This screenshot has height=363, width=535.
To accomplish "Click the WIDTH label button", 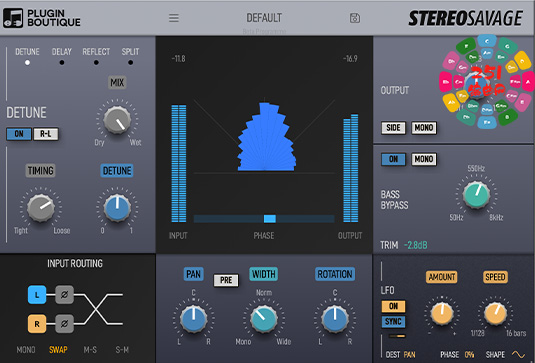I will click(x=264, y=274).
